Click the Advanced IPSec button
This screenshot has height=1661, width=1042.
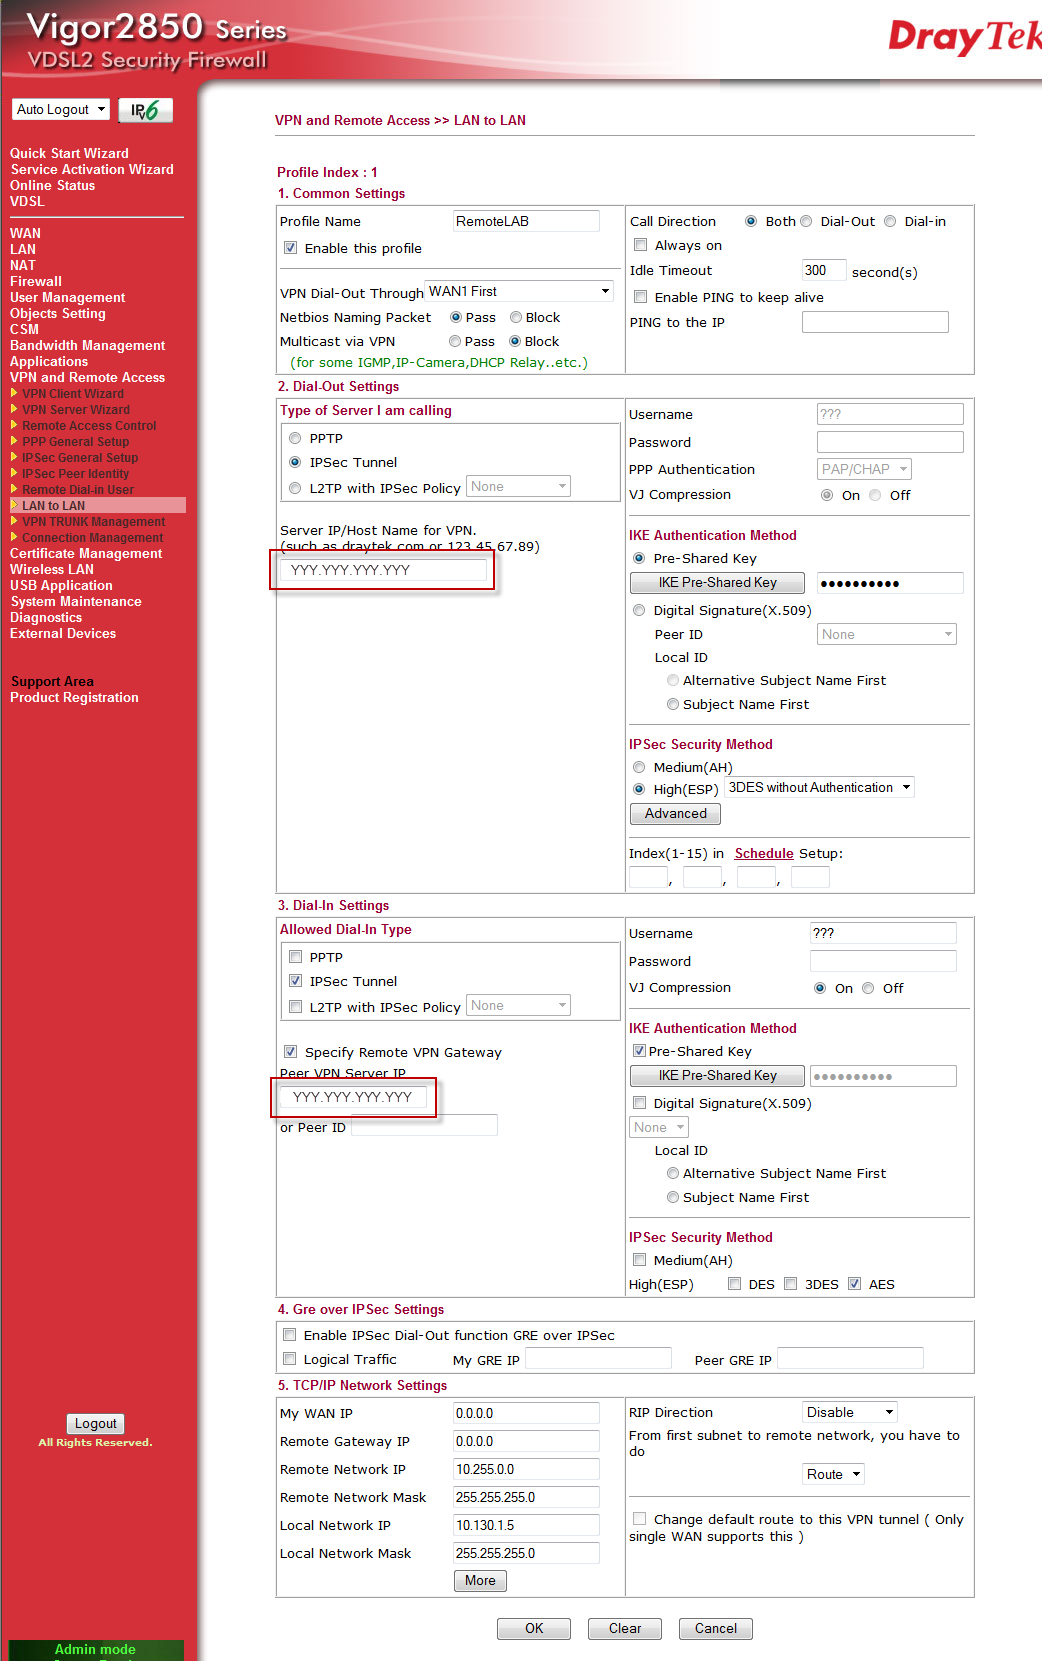[x=675, y=813]
